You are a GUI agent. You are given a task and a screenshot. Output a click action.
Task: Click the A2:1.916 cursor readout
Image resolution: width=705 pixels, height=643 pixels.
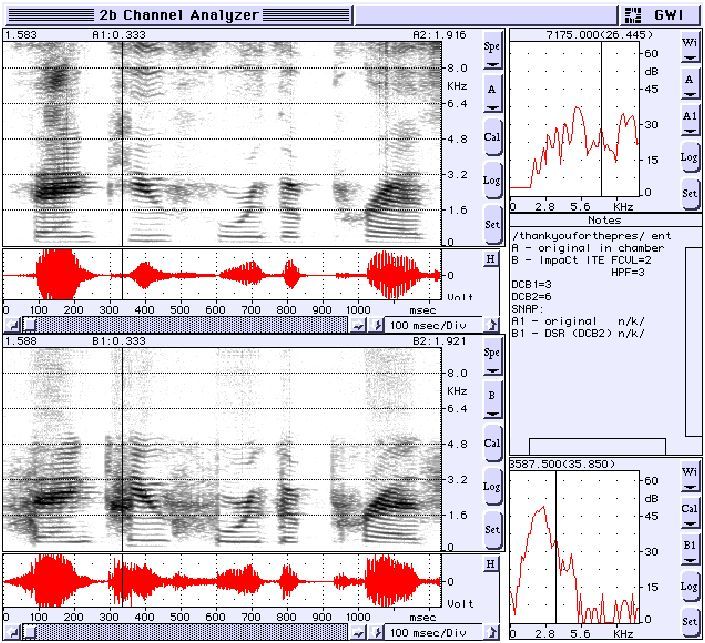pyautogui.click(x=440, y=35)
